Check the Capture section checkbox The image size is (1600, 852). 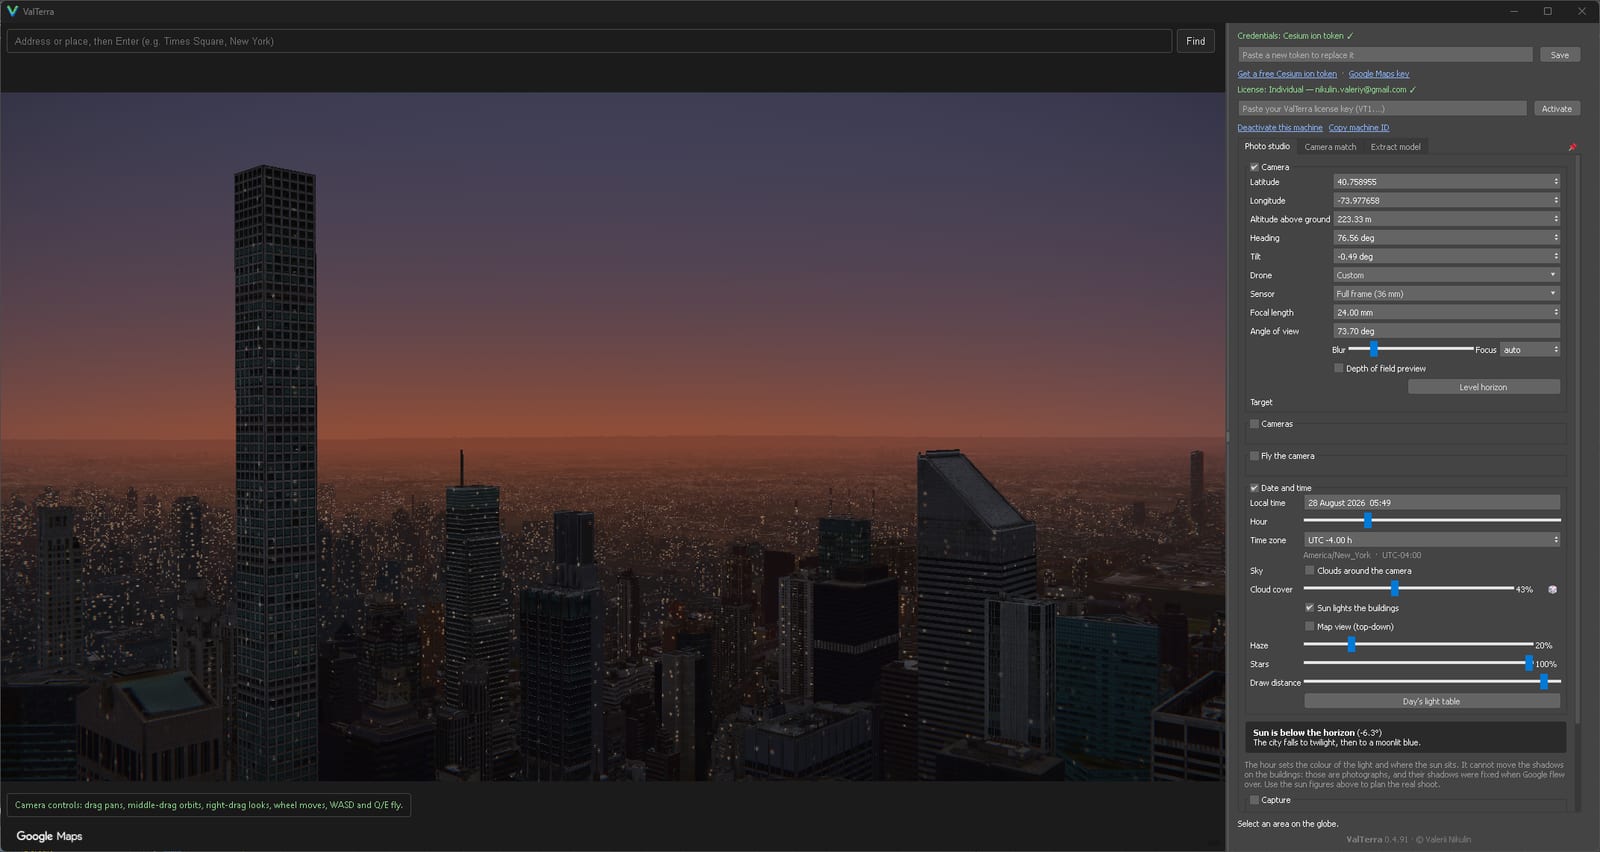coord(1254,800)
